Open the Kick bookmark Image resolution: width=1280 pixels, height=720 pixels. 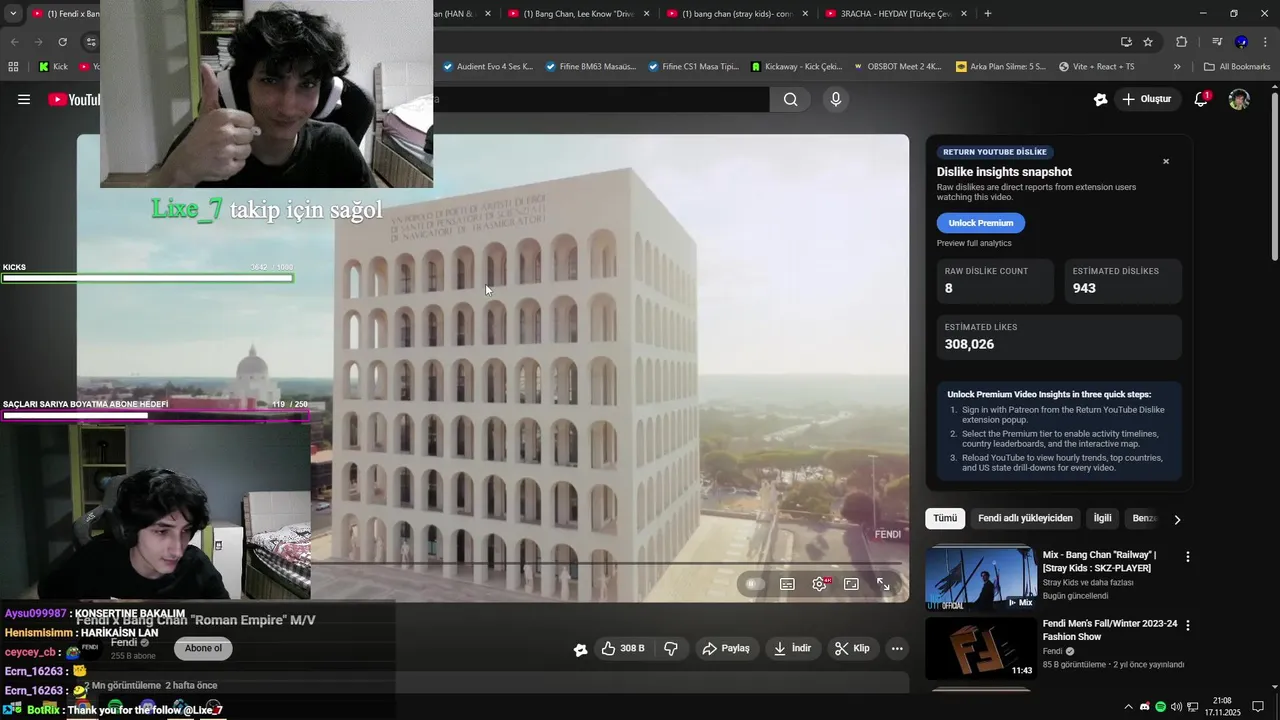[53, 67]
